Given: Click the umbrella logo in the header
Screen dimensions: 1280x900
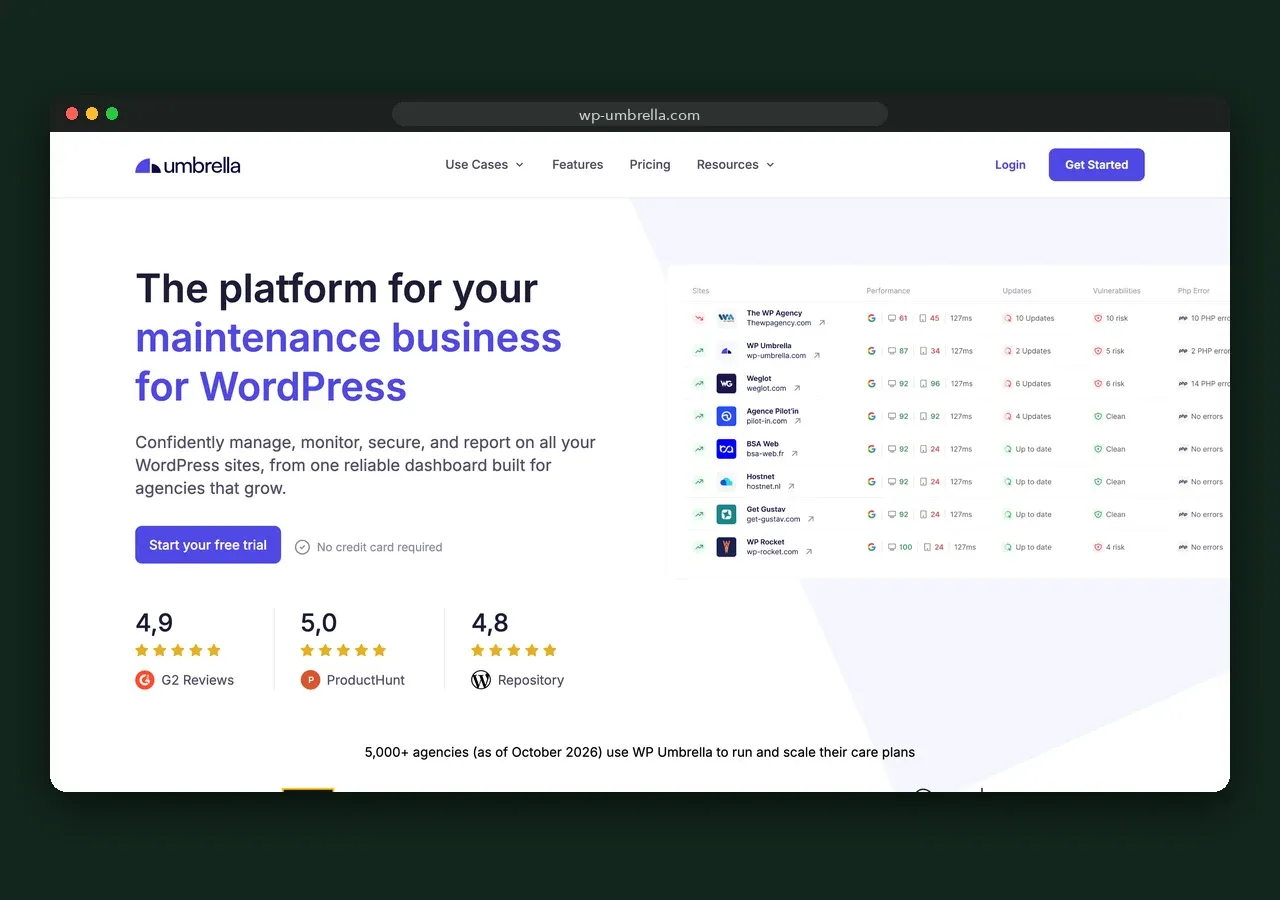Looking at the screenshot, I should pos(188,165).
